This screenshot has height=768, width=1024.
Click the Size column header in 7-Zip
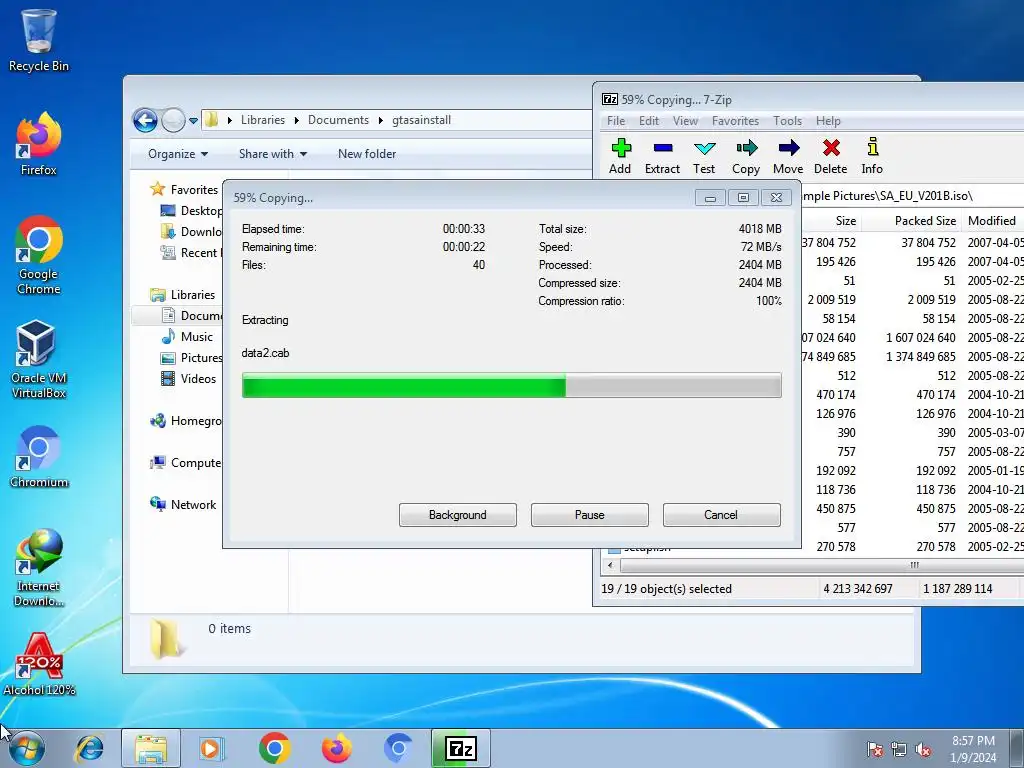click(831, 221)
